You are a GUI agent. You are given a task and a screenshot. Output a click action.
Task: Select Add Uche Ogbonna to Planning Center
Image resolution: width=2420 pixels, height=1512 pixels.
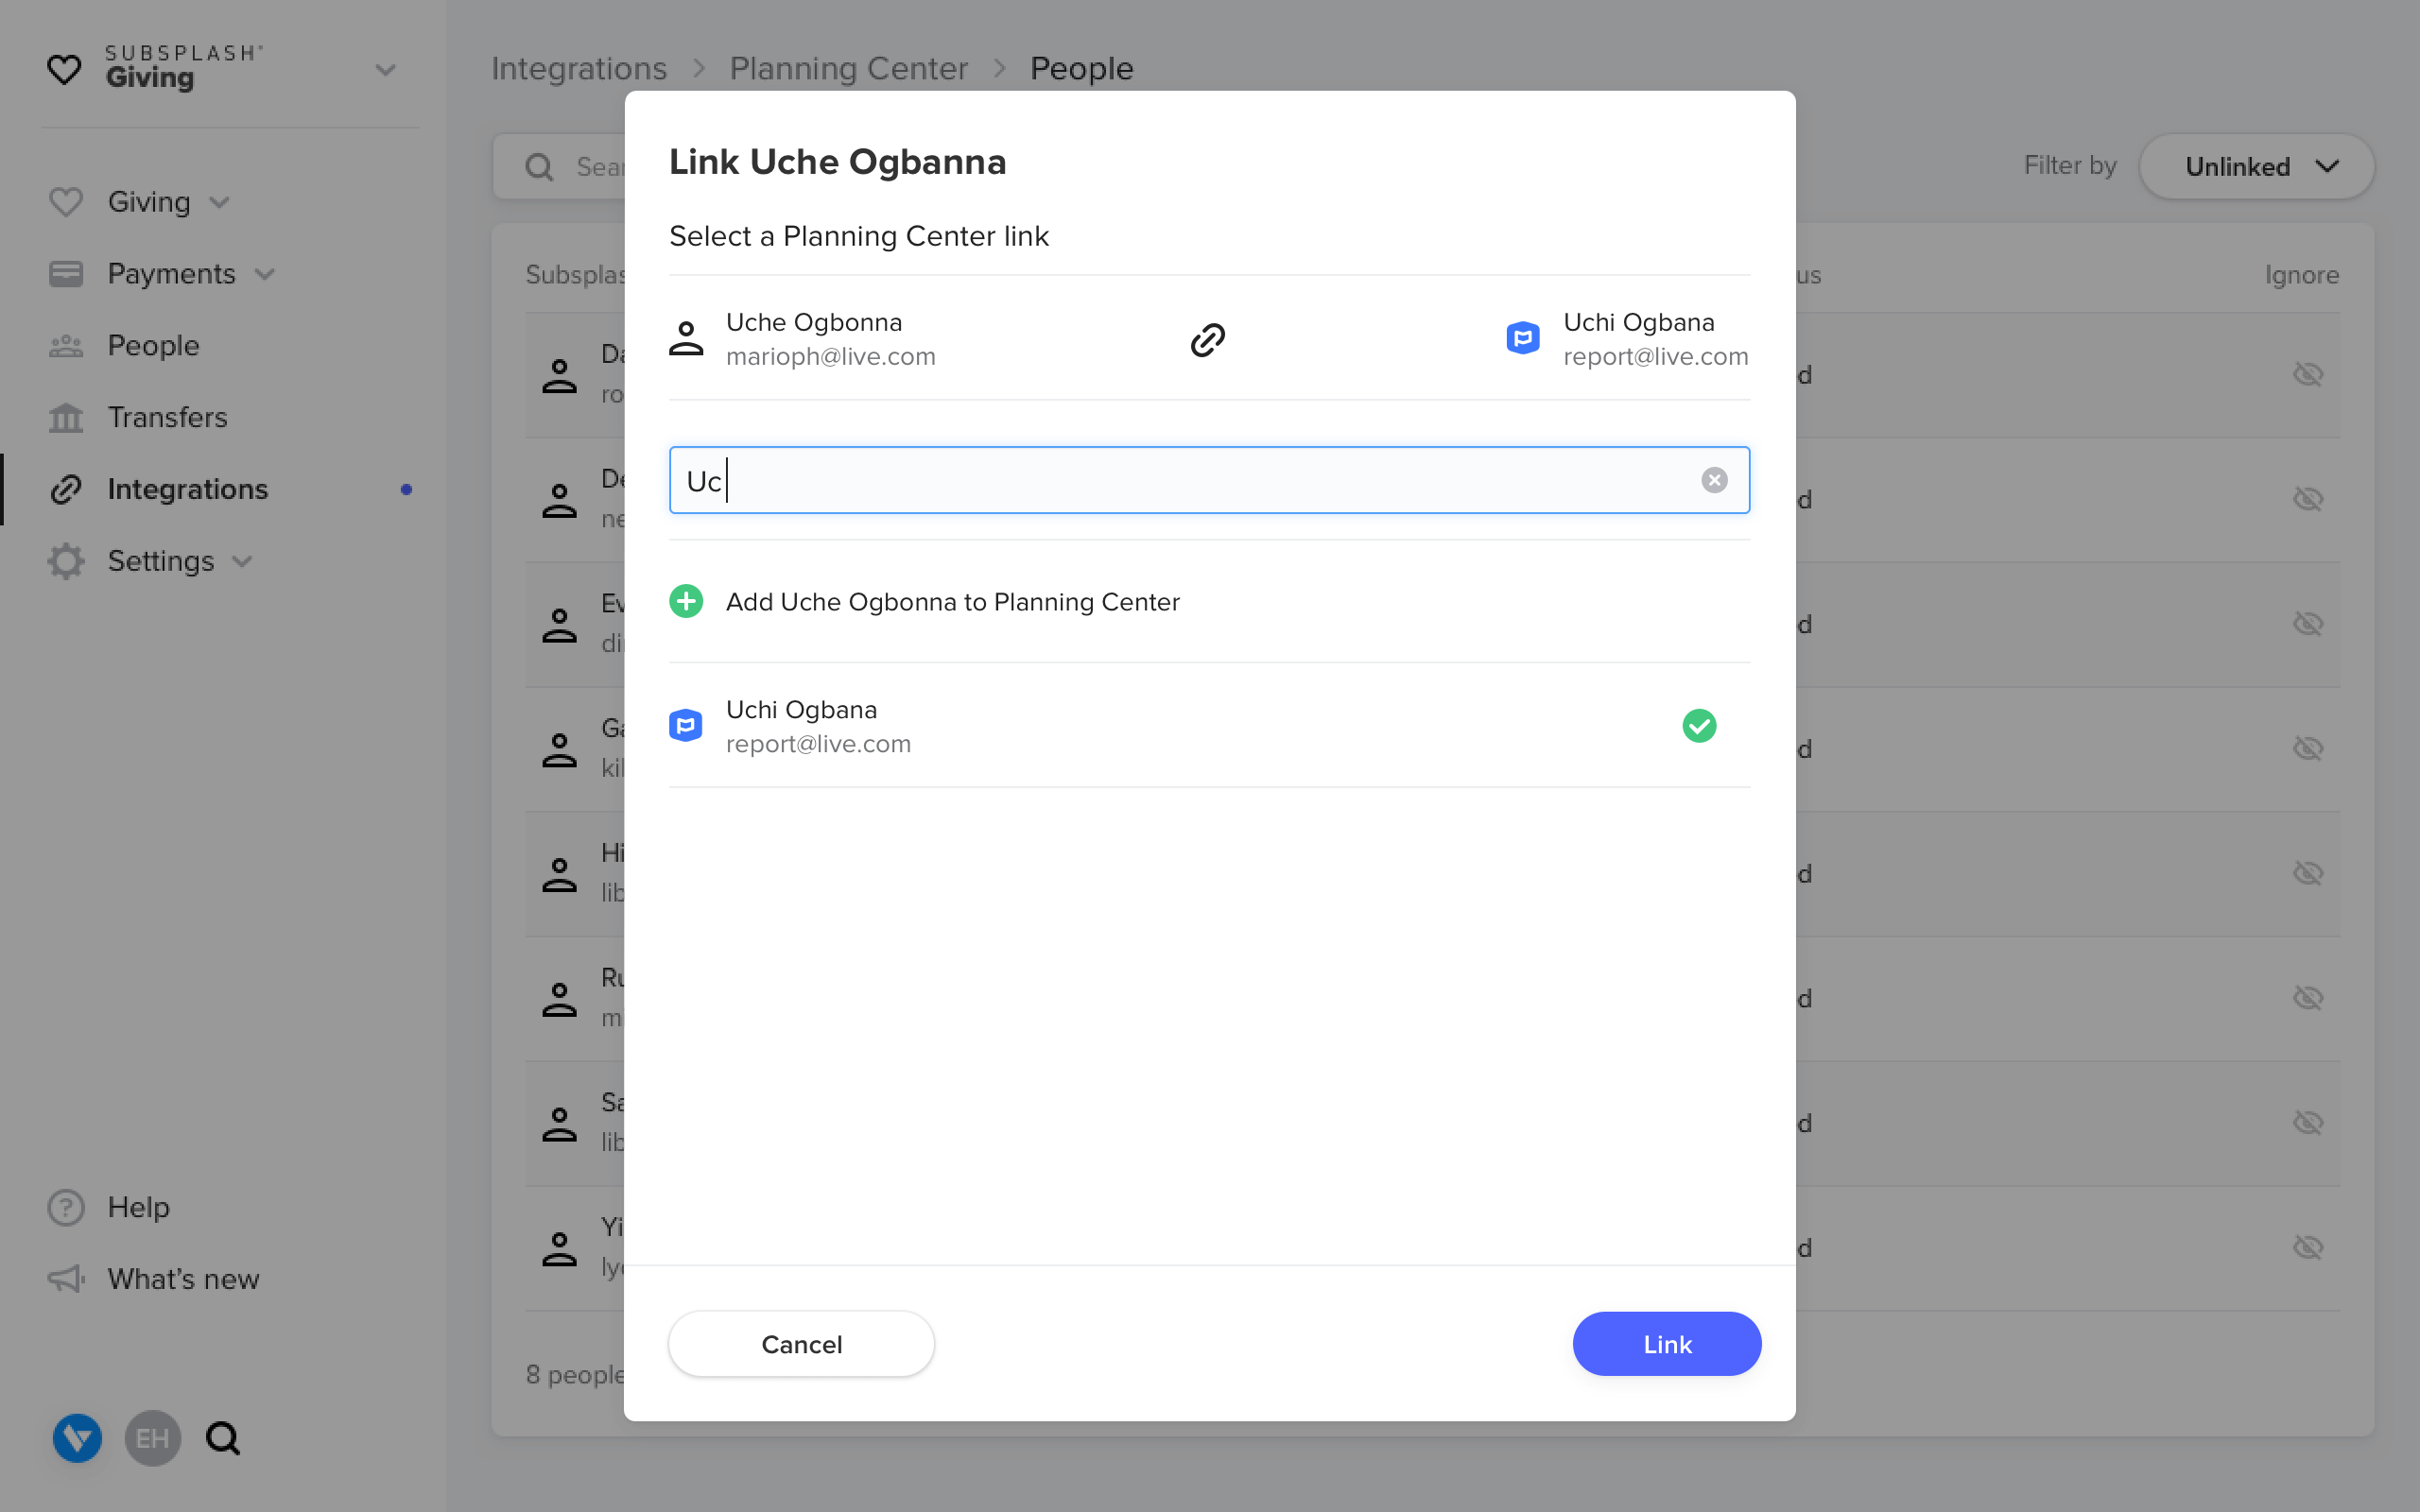click(x=951, y=601)
